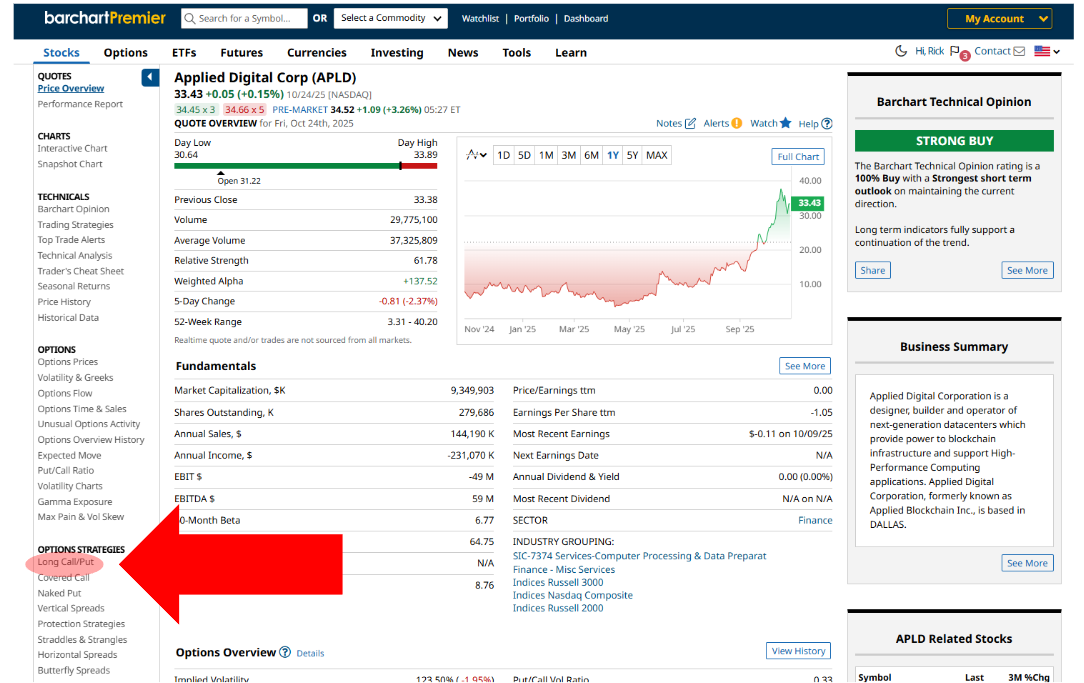Go to the Currencies menu tab
The height and width of the screenshot is (683, 1084).
(316, 53)
